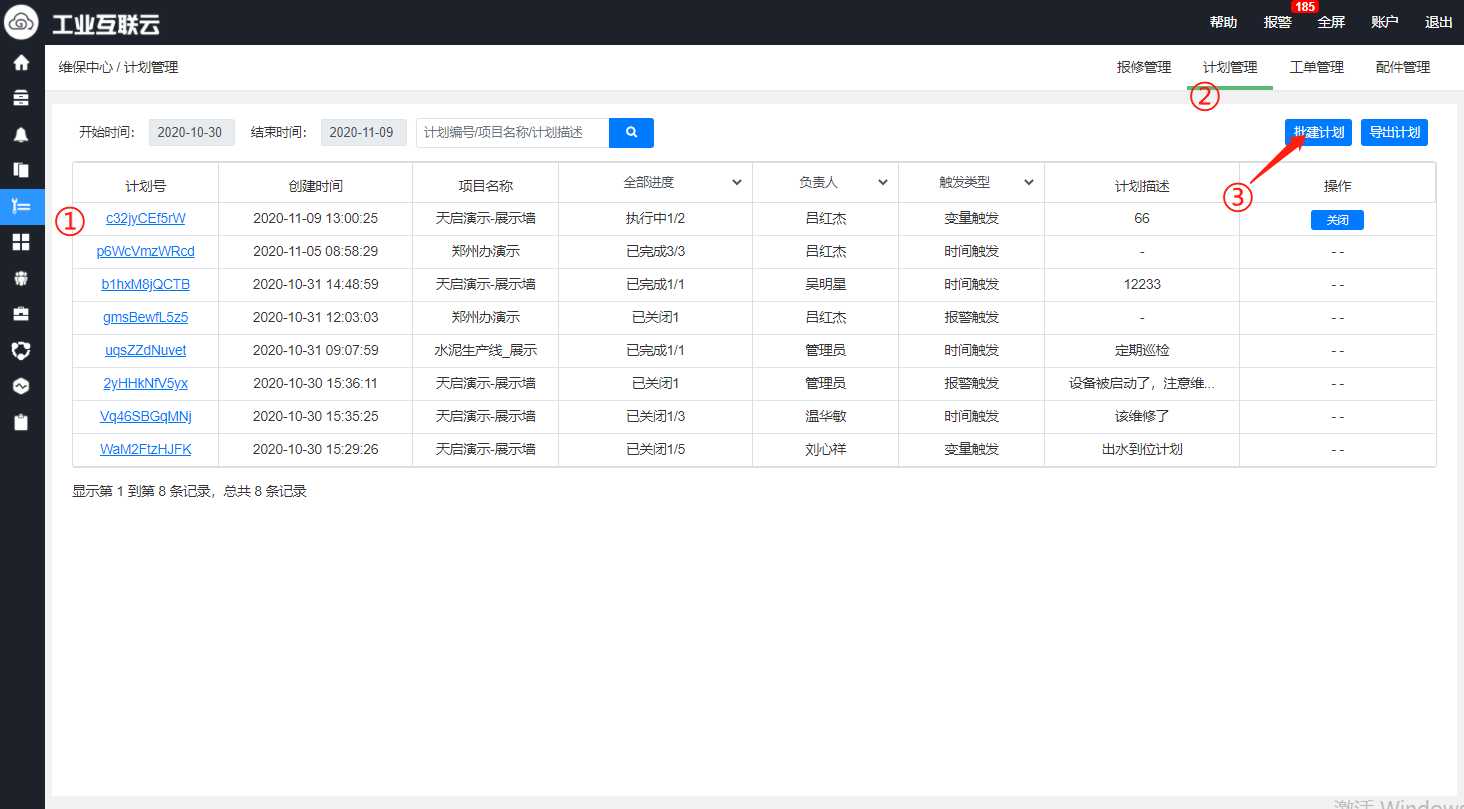Viewport: 1464px width, 809px height.
Task: Click the 已关闭1/3 progress cell
Action: [x=656, y=417]
